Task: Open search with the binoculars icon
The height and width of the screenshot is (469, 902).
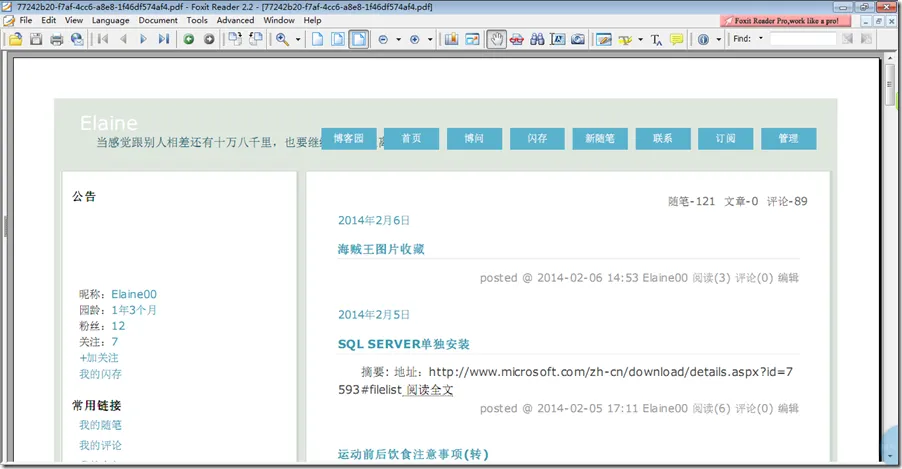Action: (537, 39)
